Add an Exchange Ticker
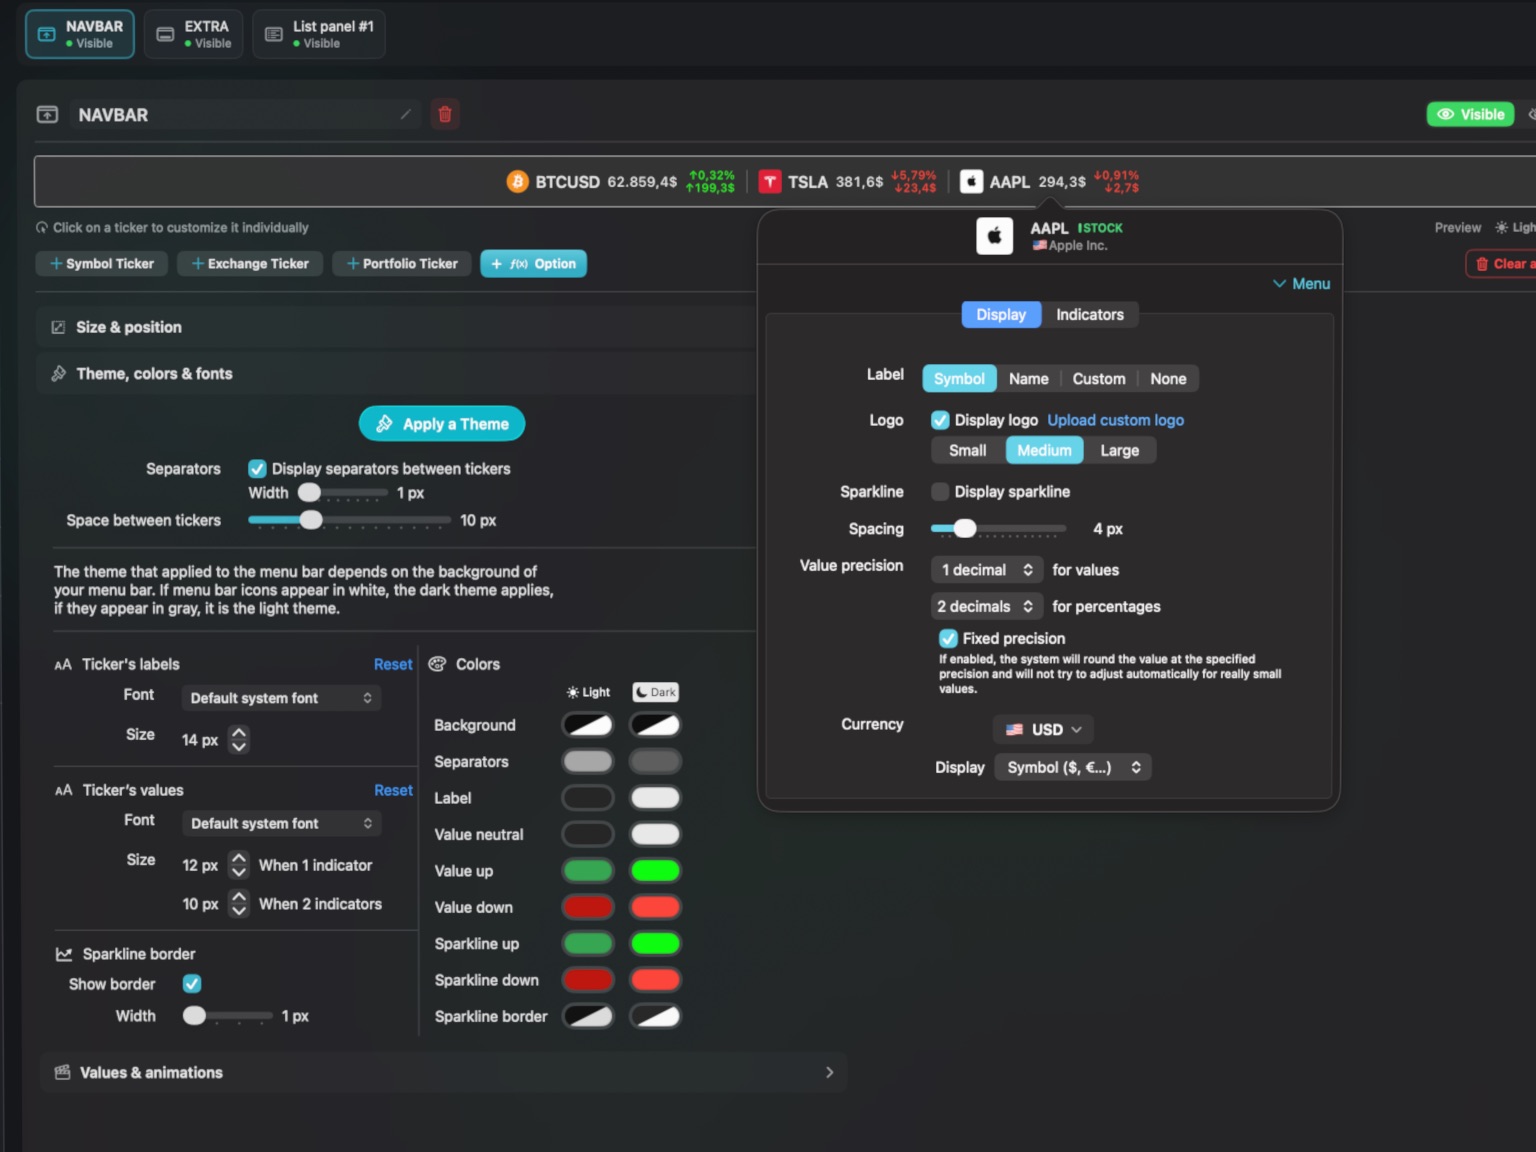Image resolution: width=1536 pixels, height=1152 pixels. point(250,264)
